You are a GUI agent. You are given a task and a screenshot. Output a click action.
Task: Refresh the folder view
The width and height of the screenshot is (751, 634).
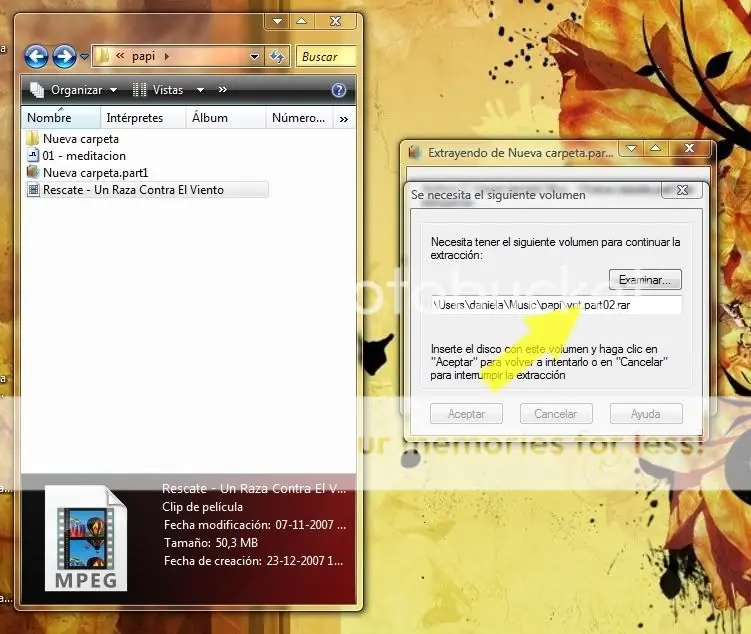(x=277, y=57)
